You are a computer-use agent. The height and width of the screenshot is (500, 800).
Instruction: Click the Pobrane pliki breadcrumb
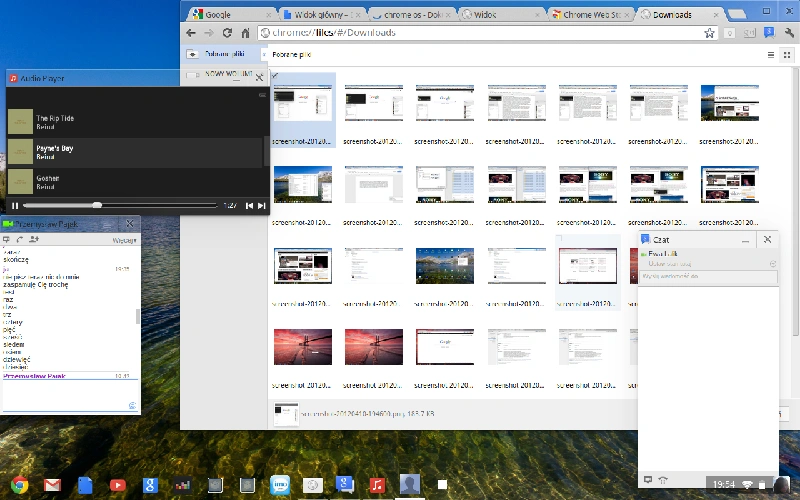click(291, 55)
